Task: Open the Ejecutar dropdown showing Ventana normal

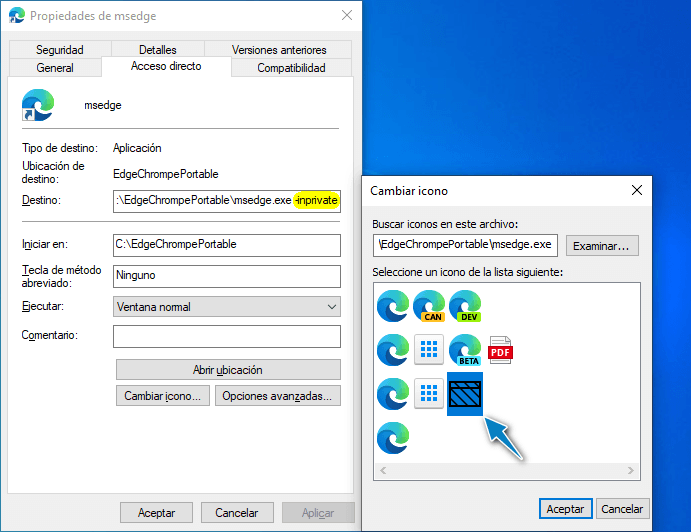Action: [x=227, y=307]
